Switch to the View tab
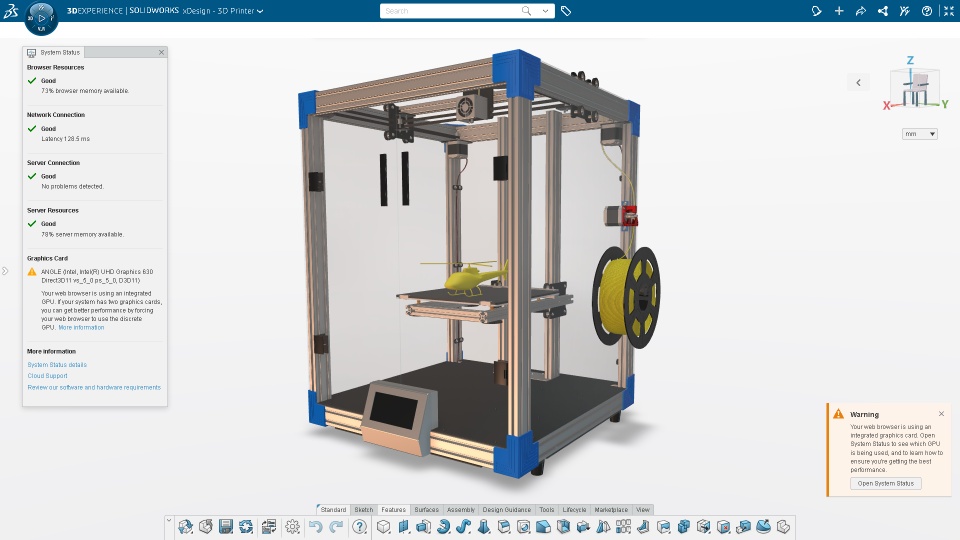 643,509
